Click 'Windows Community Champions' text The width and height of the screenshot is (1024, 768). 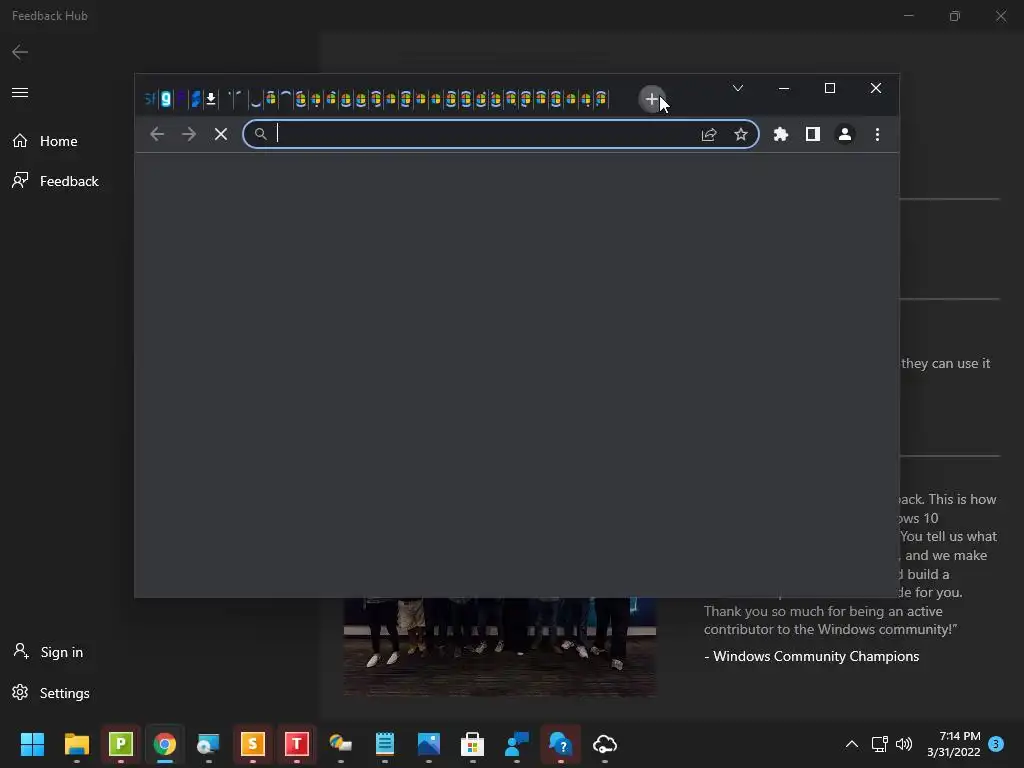tap(816, 656)
